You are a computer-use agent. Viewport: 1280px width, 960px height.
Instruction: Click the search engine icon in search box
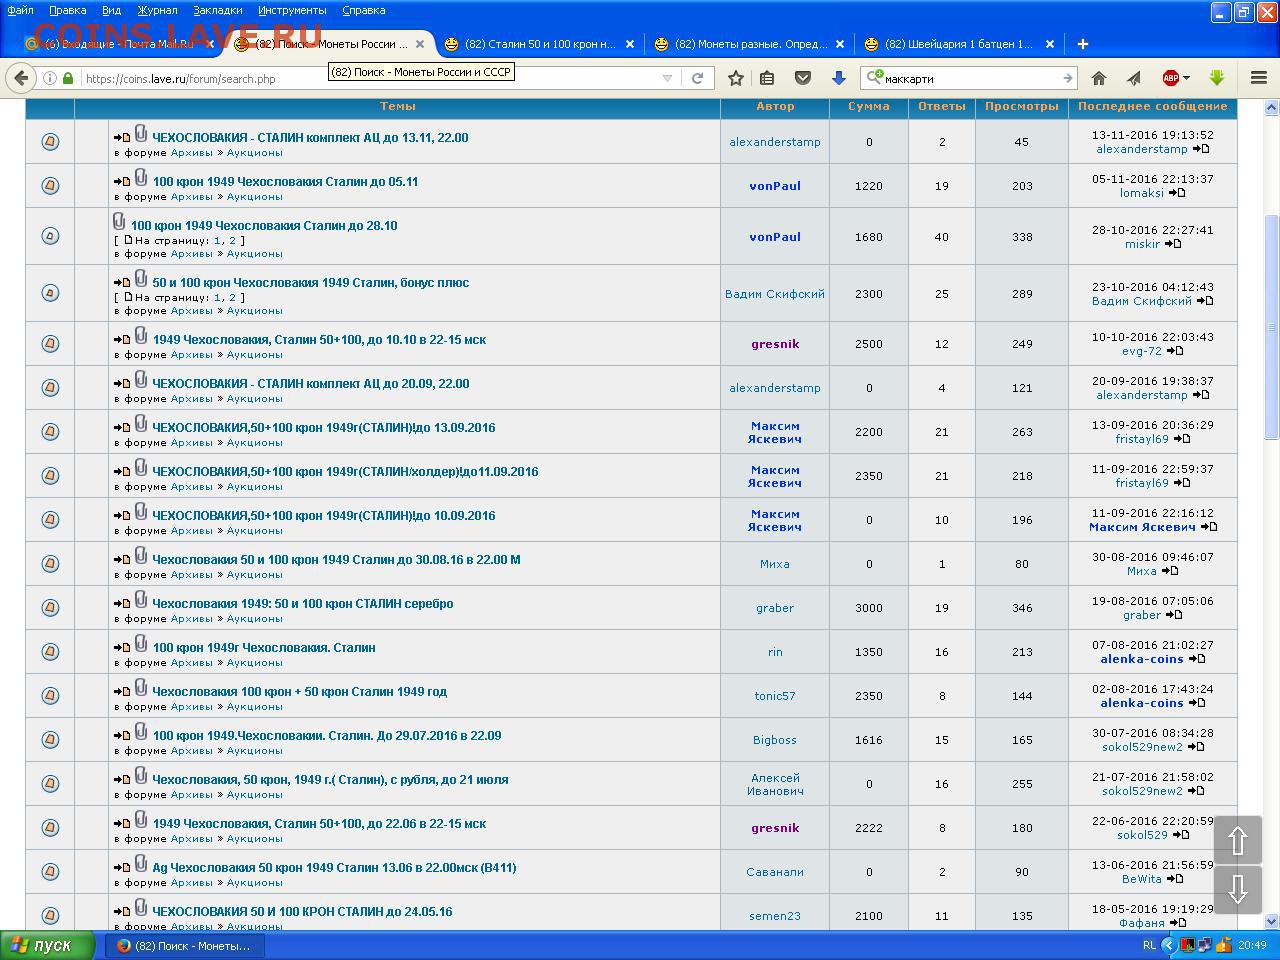click(874, 78)
